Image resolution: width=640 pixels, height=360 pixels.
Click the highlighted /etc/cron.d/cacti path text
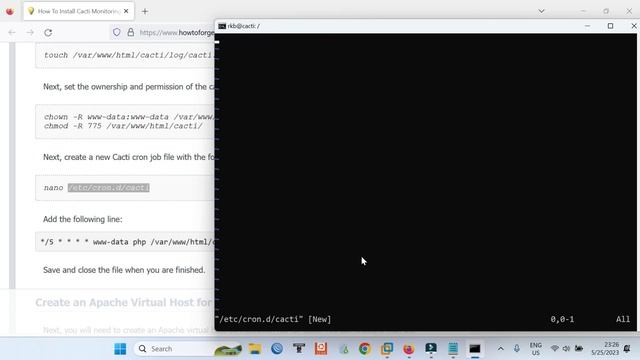tap(109, 188)
